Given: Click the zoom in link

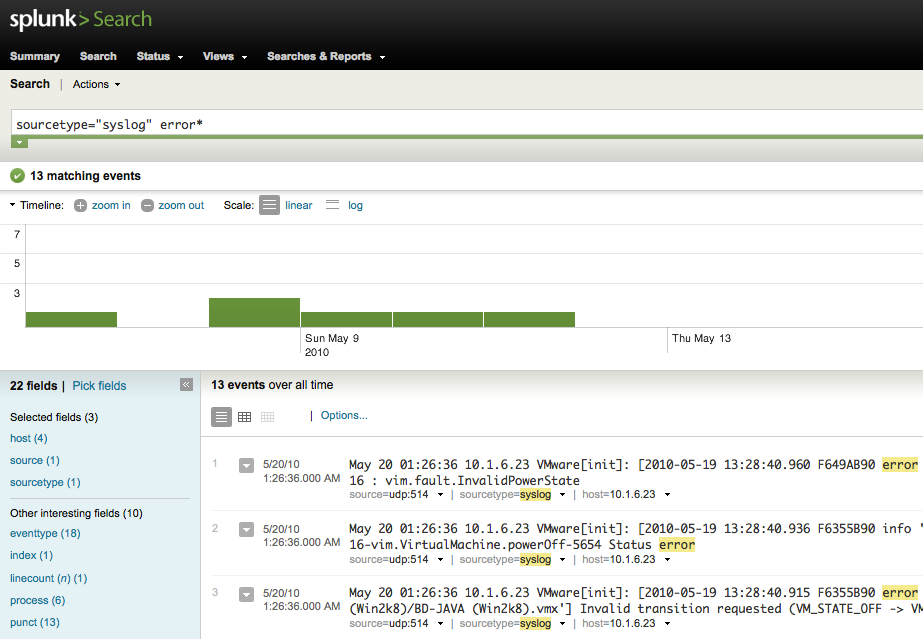Looking at the screenshot, I should tap(111, 205).
